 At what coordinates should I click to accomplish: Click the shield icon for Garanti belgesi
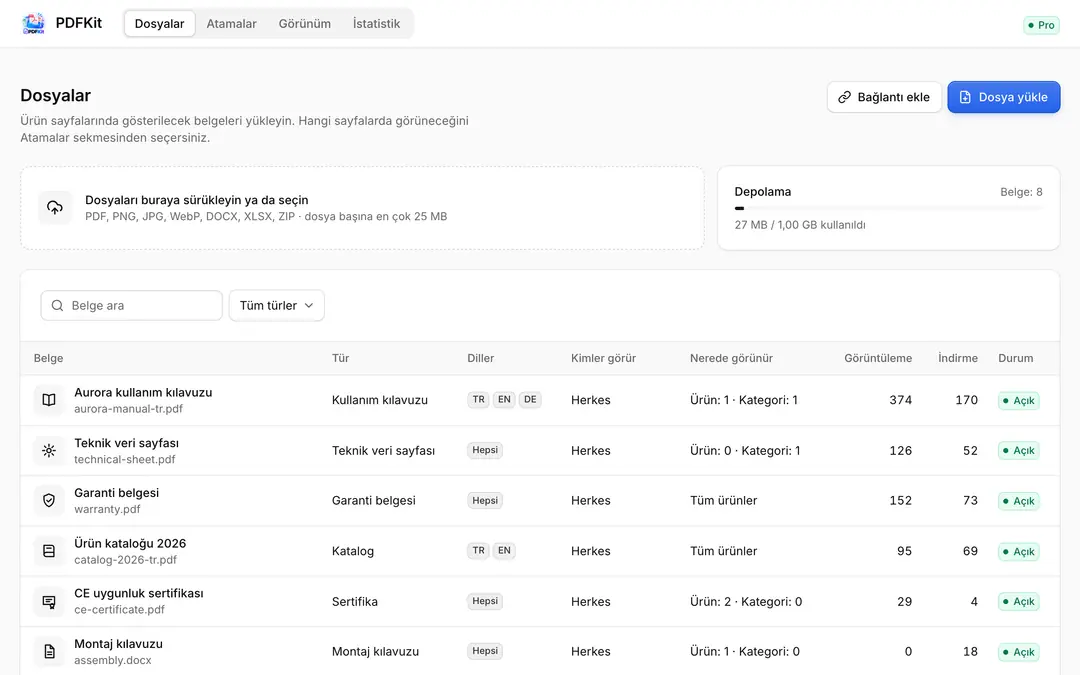49,501
